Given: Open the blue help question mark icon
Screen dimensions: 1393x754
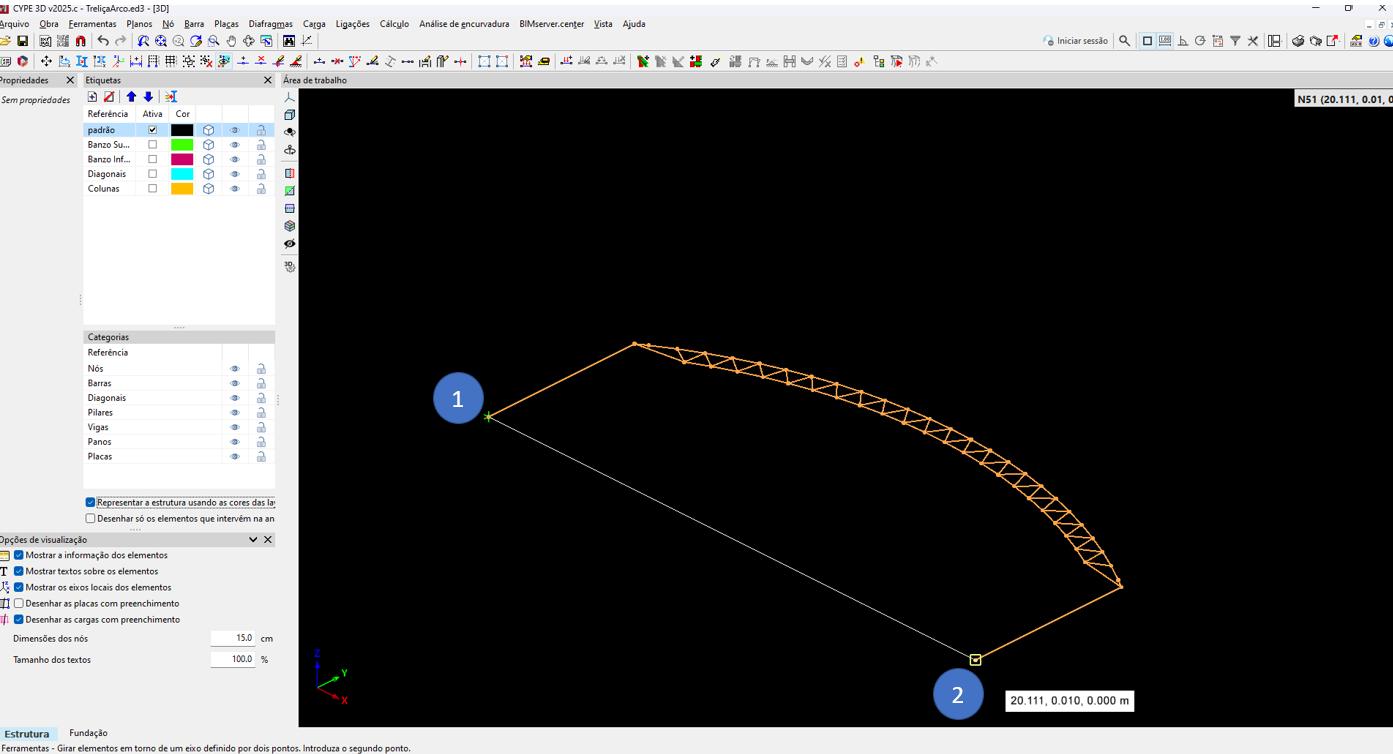Looking at the screenshot, I should click(x=1374, y=41).
